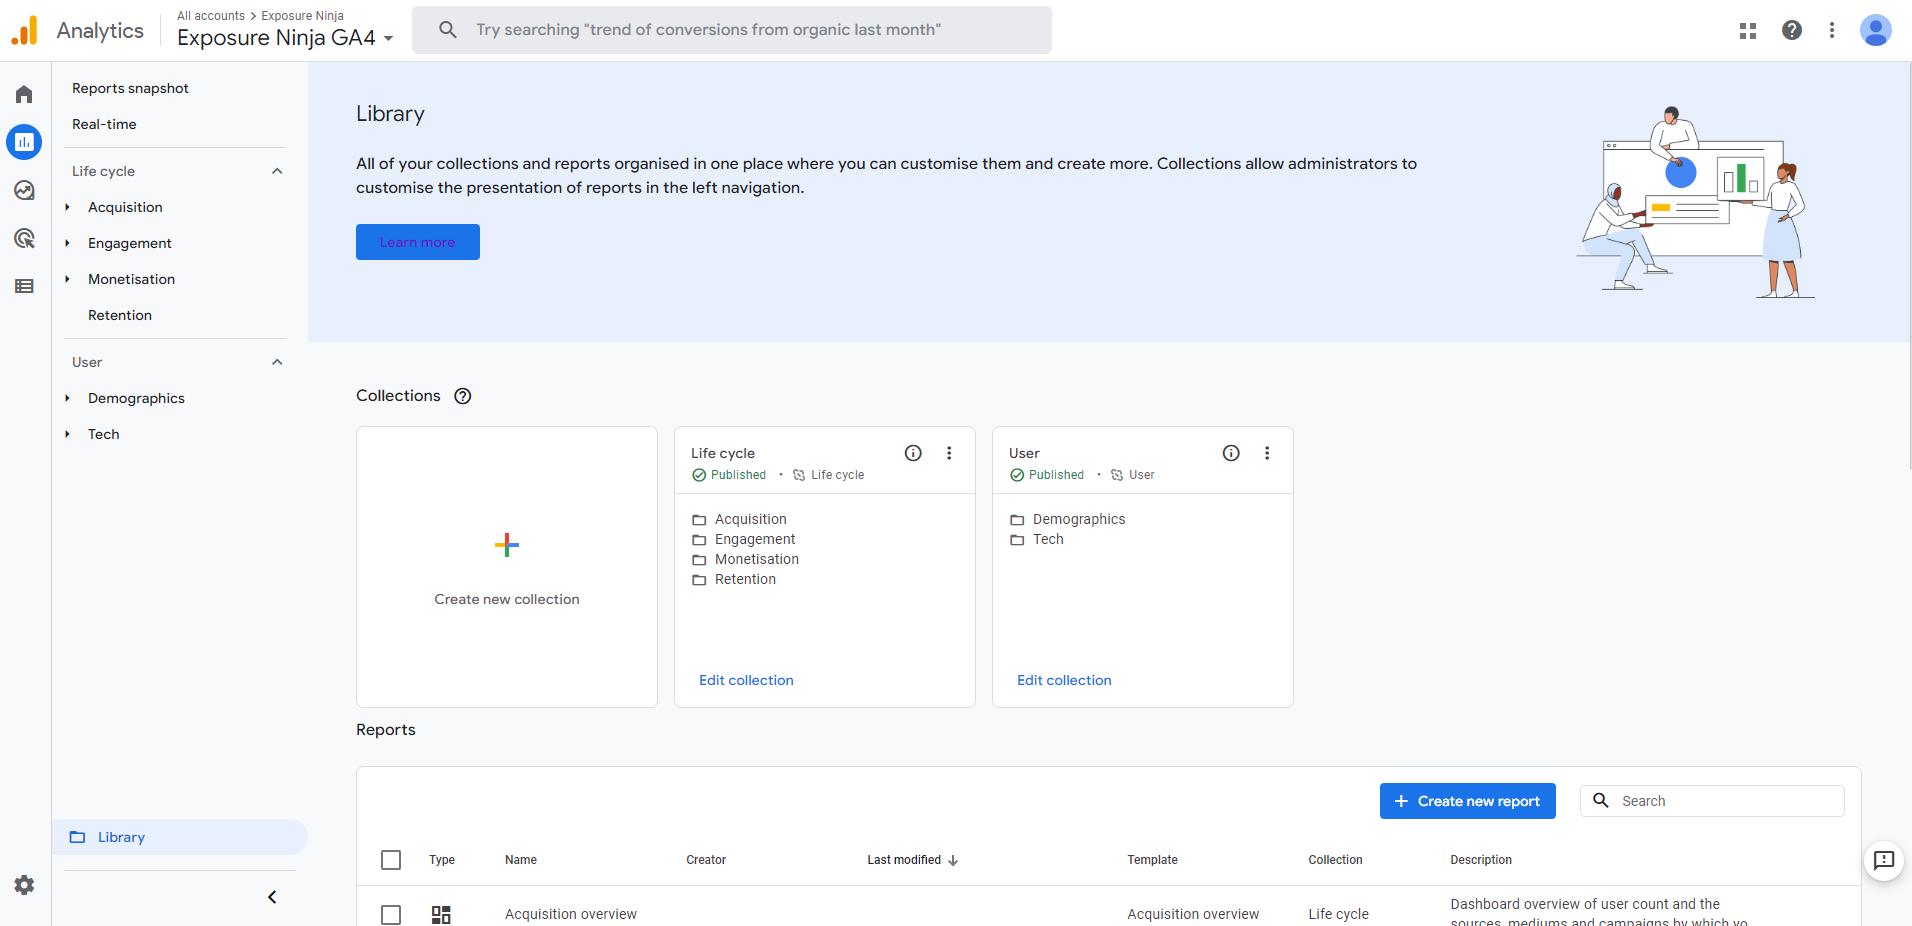Image resolution: width=1912 pixels, height=926 pixels.
Task: Open the Configure table icon in left rail
Action: (x=24, y=286)
